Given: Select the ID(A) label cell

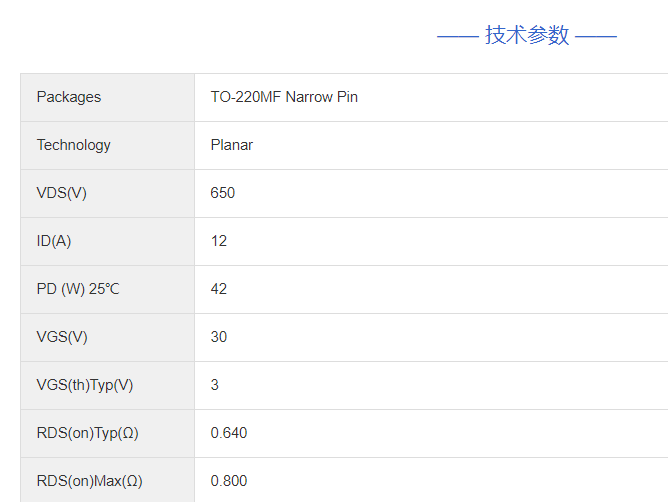Looking at the screenshot, I should pos(108,242).
